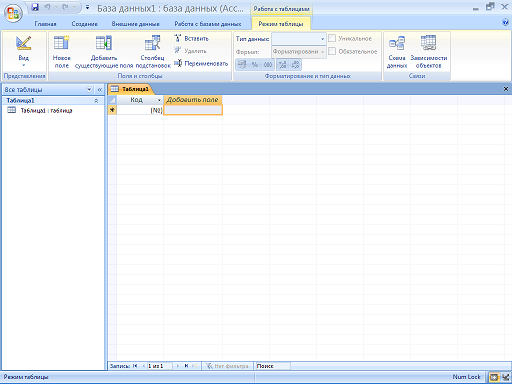Viewport: 512px width, 384px height.
Task: Go to last record navigation button
Action: point(187,366)
